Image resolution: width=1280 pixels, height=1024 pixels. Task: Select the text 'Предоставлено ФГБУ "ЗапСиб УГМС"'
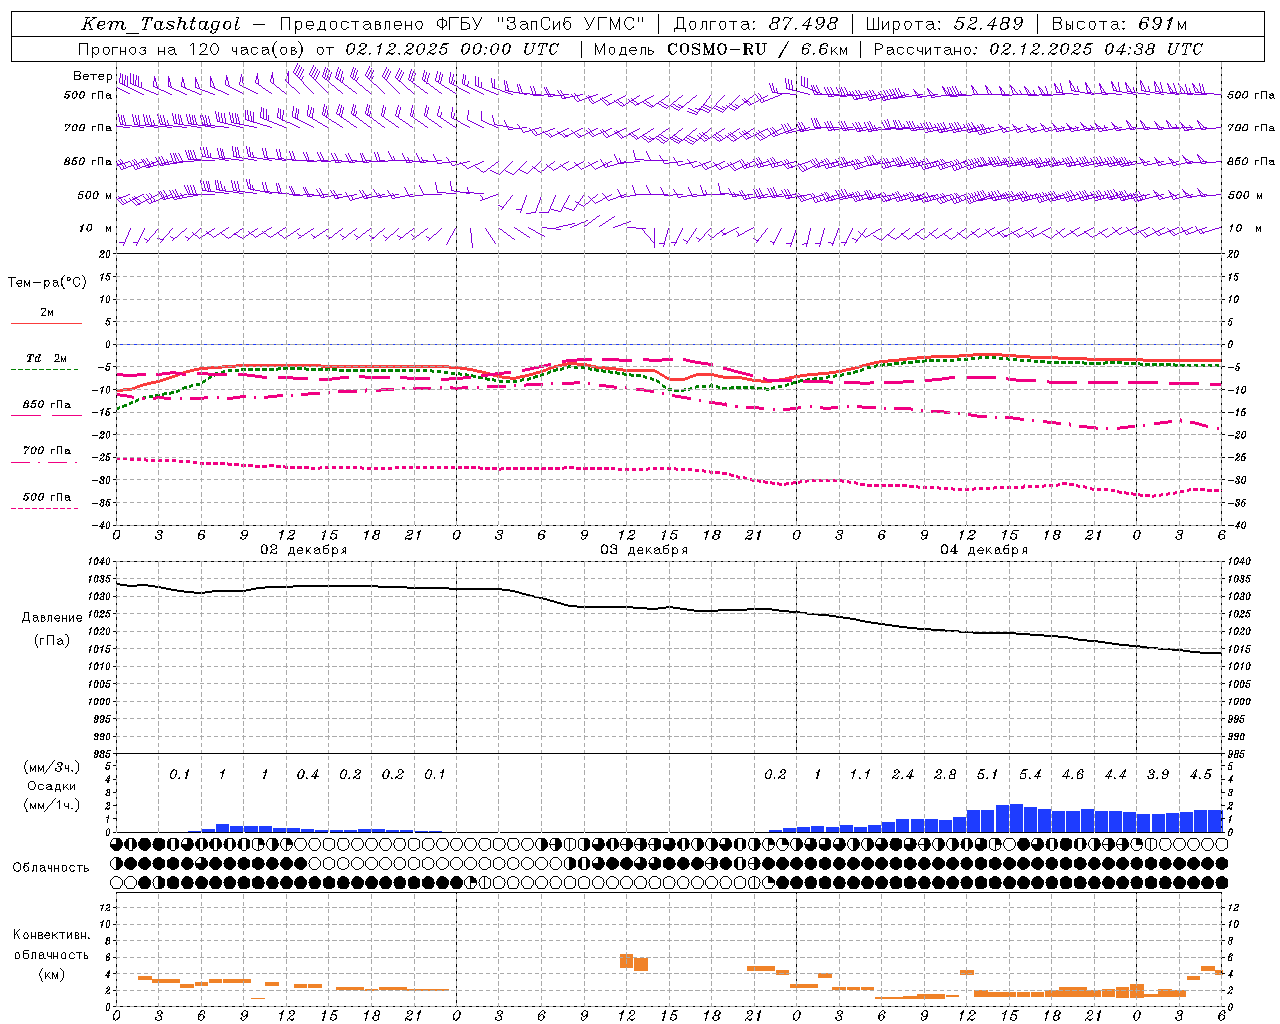(x=462, y=24)
